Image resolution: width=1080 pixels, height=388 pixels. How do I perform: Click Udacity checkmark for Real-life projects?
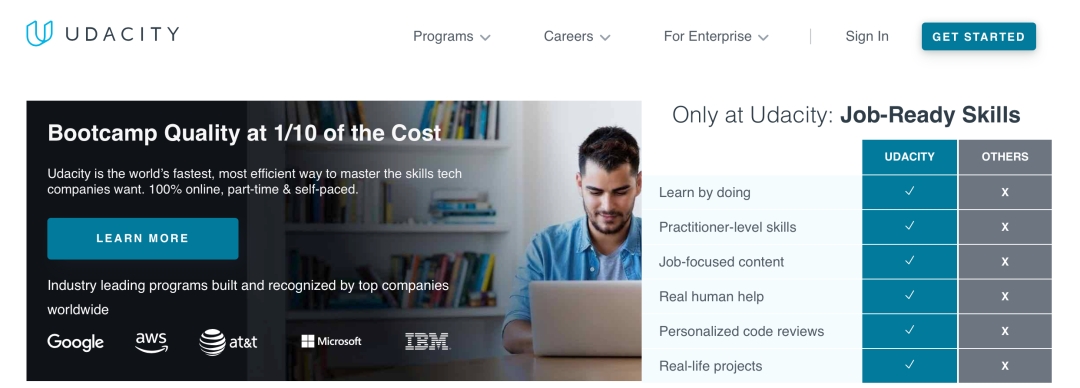909,365
